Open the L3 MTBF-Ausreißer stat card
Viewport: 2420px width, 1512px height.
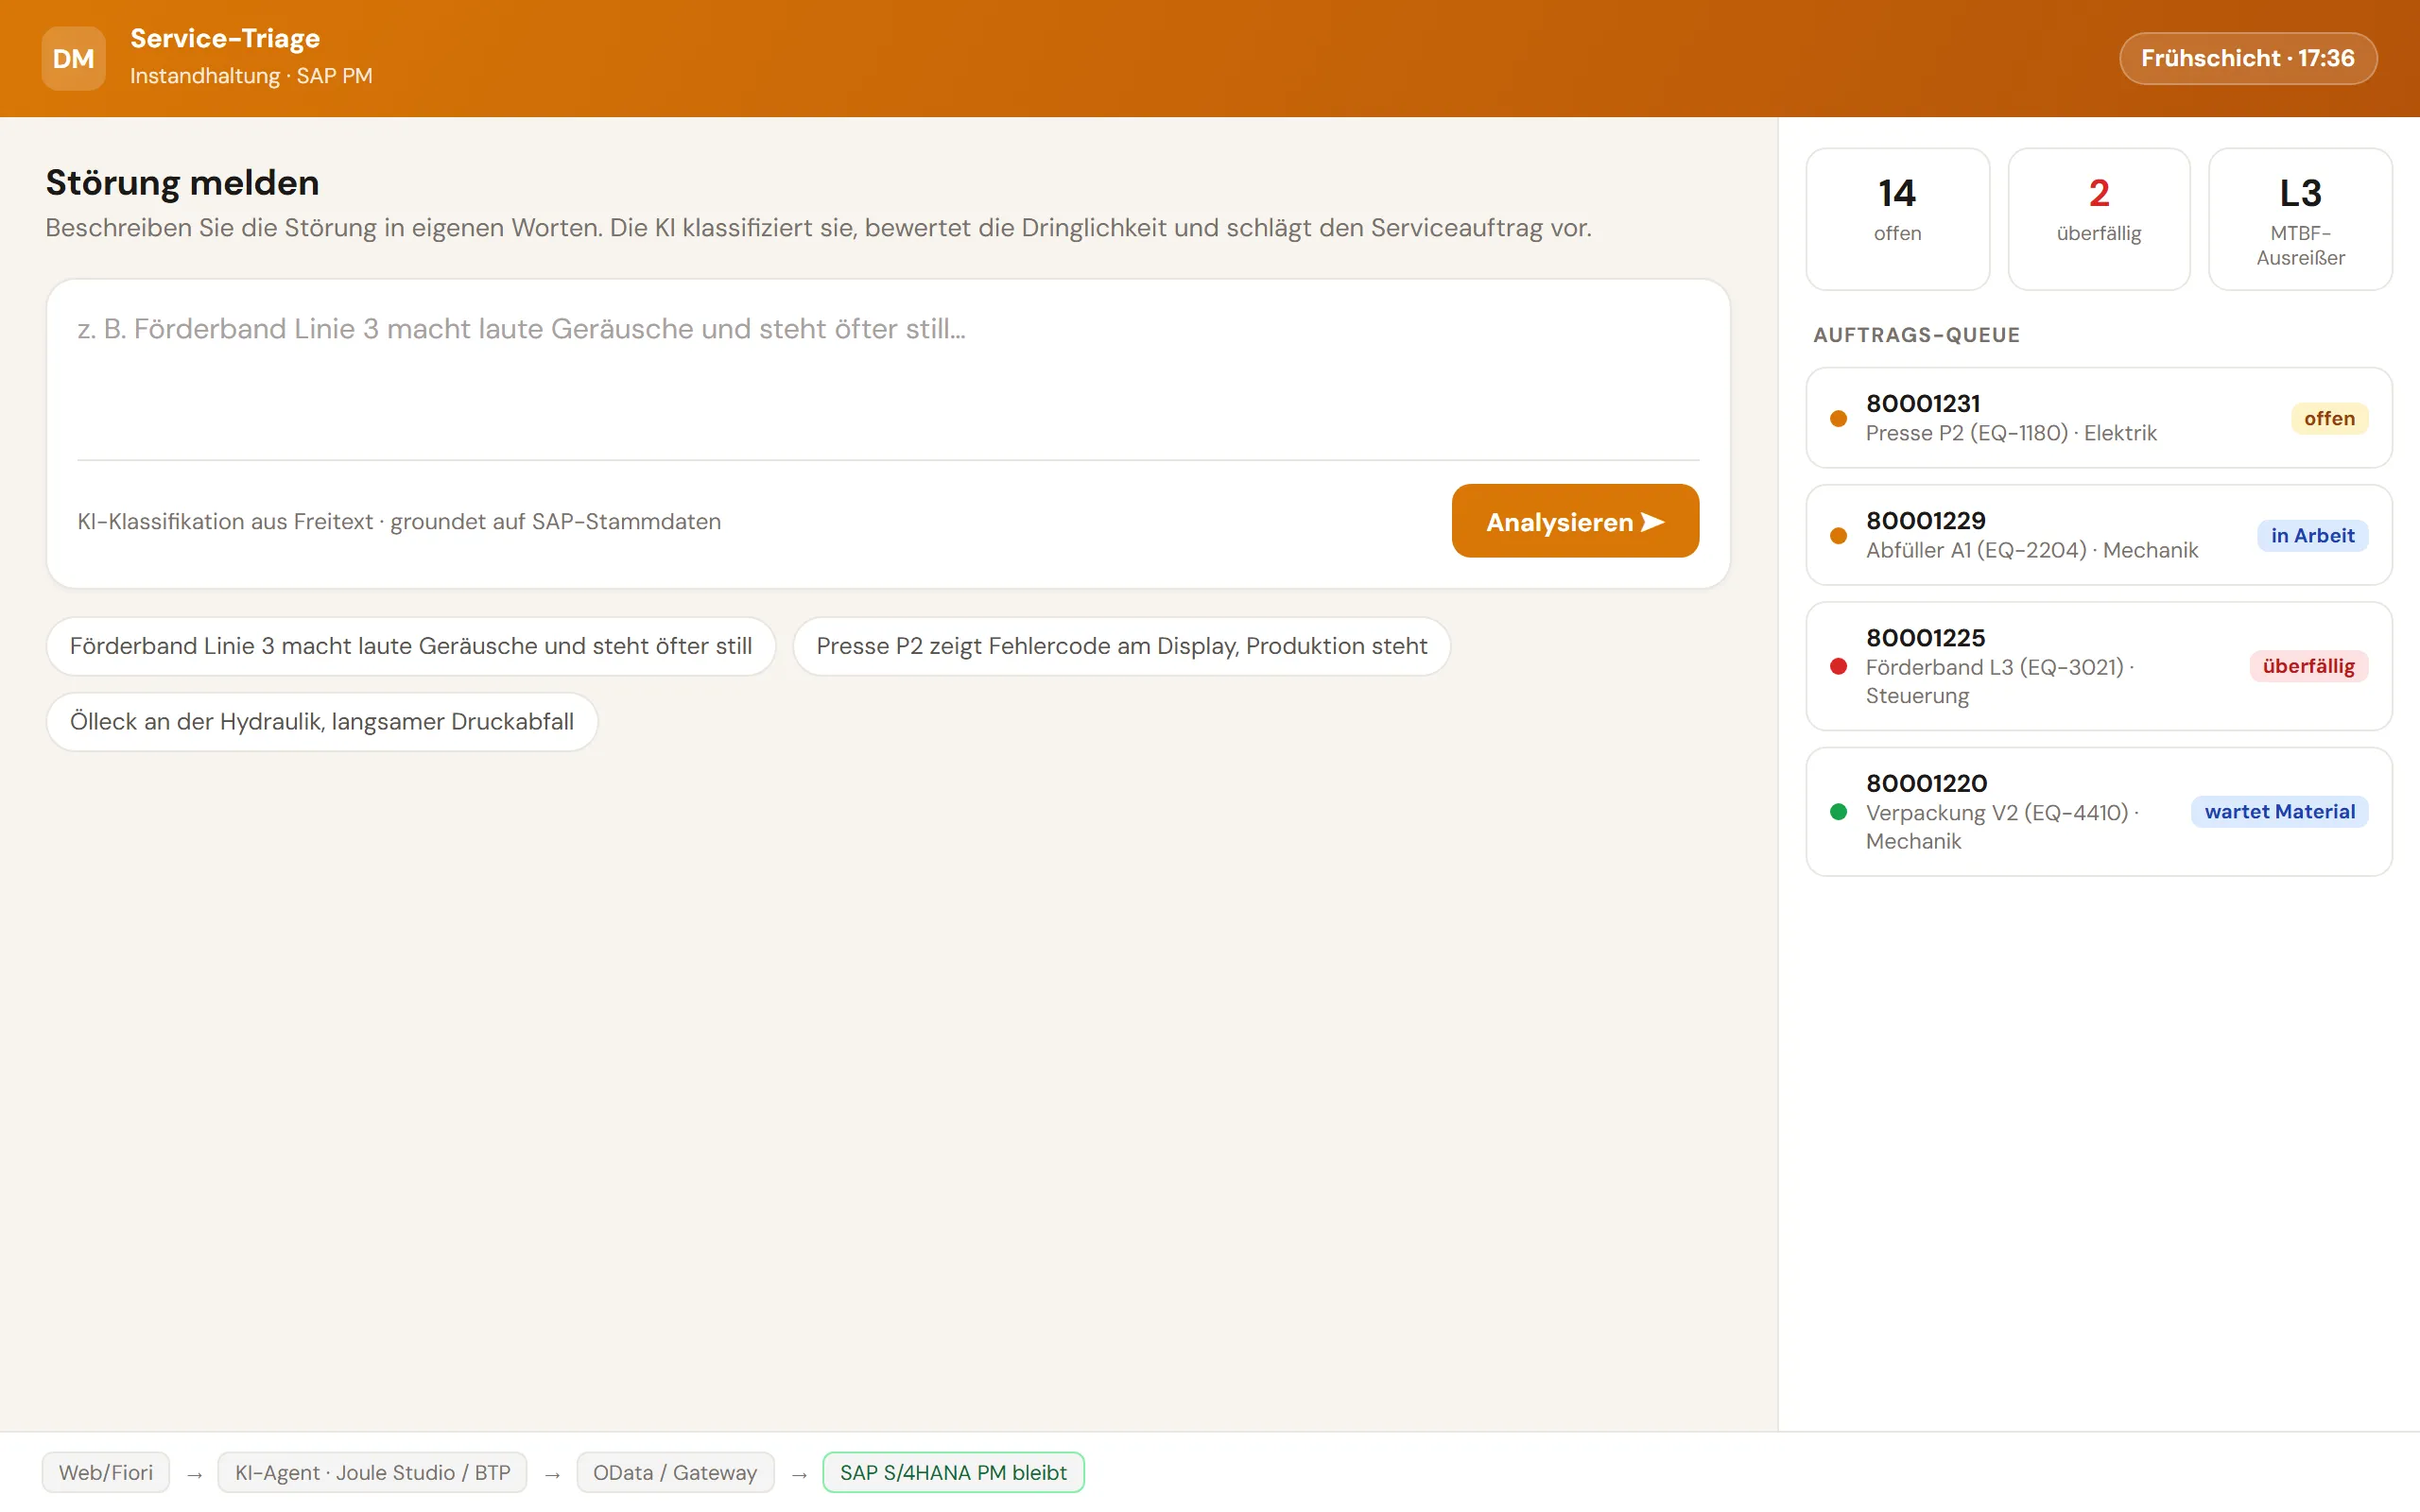(2300, 219)
